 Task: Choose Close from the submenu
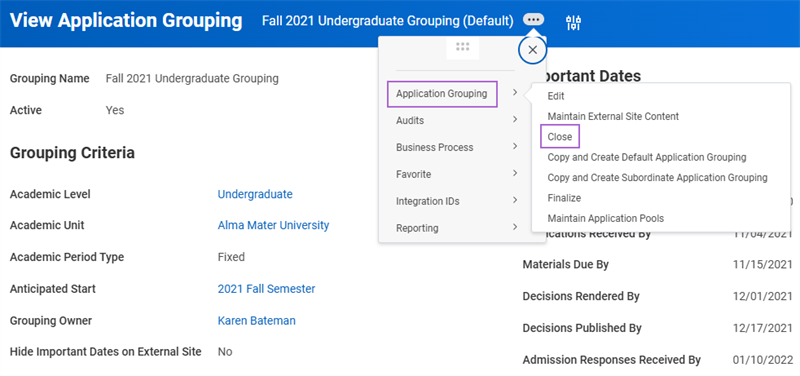point(560,137)
